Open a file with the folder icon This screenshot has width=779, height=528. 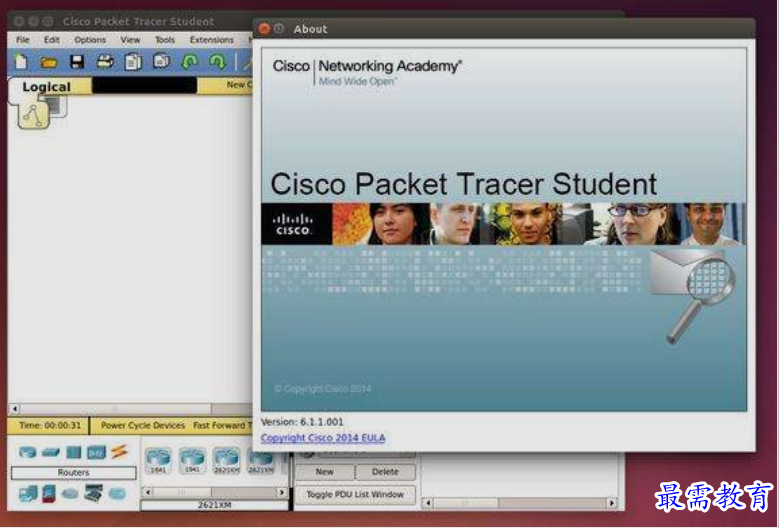tap(49, 62)
